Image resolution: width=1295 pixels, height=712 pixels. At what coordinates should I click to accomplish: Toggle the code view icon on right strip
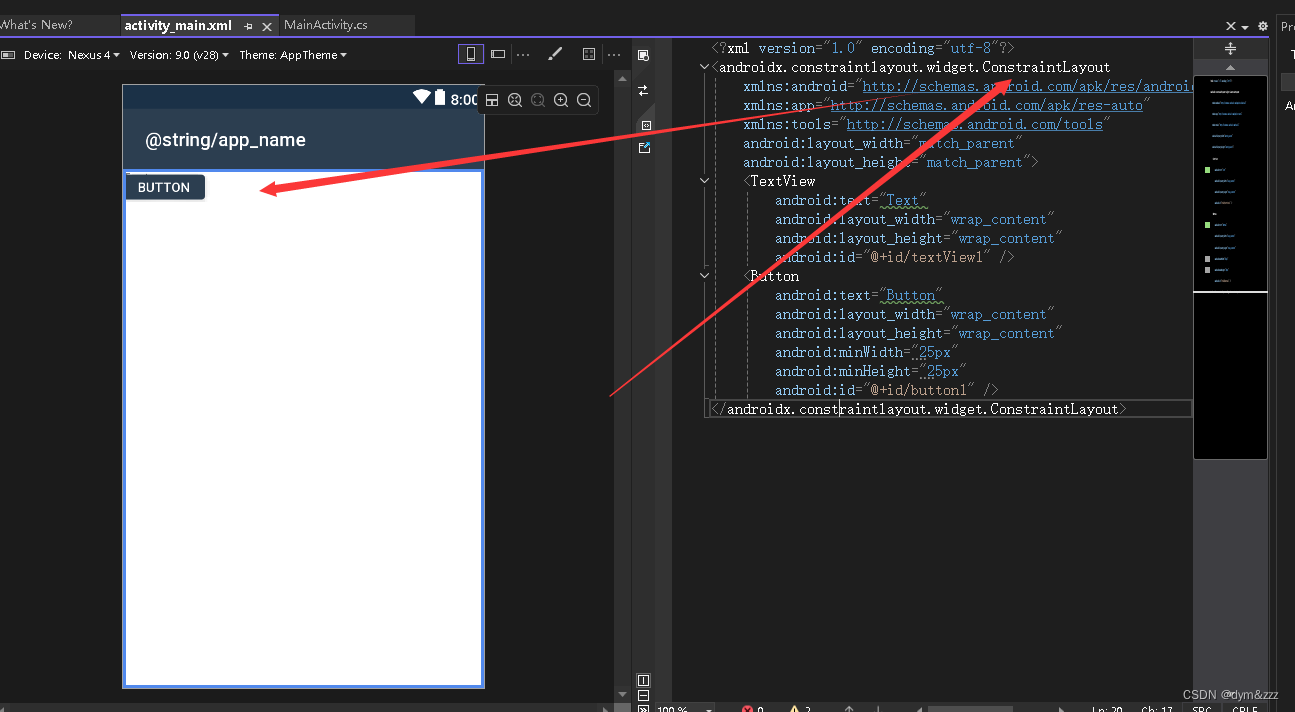coord(645,124)
